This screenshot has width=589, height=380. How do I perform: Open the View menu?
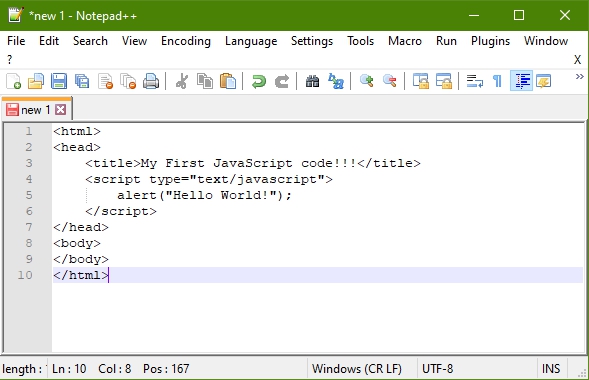tap(134, 41)
